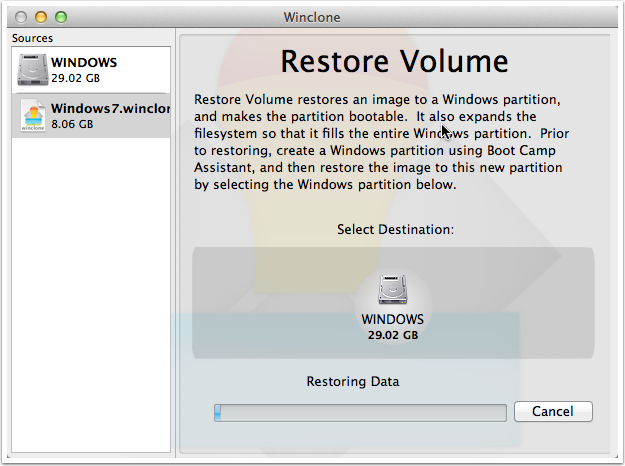Click the Restoring Data progress bar
The width and height of the screenshot is (625, 466).
(360, 413)
